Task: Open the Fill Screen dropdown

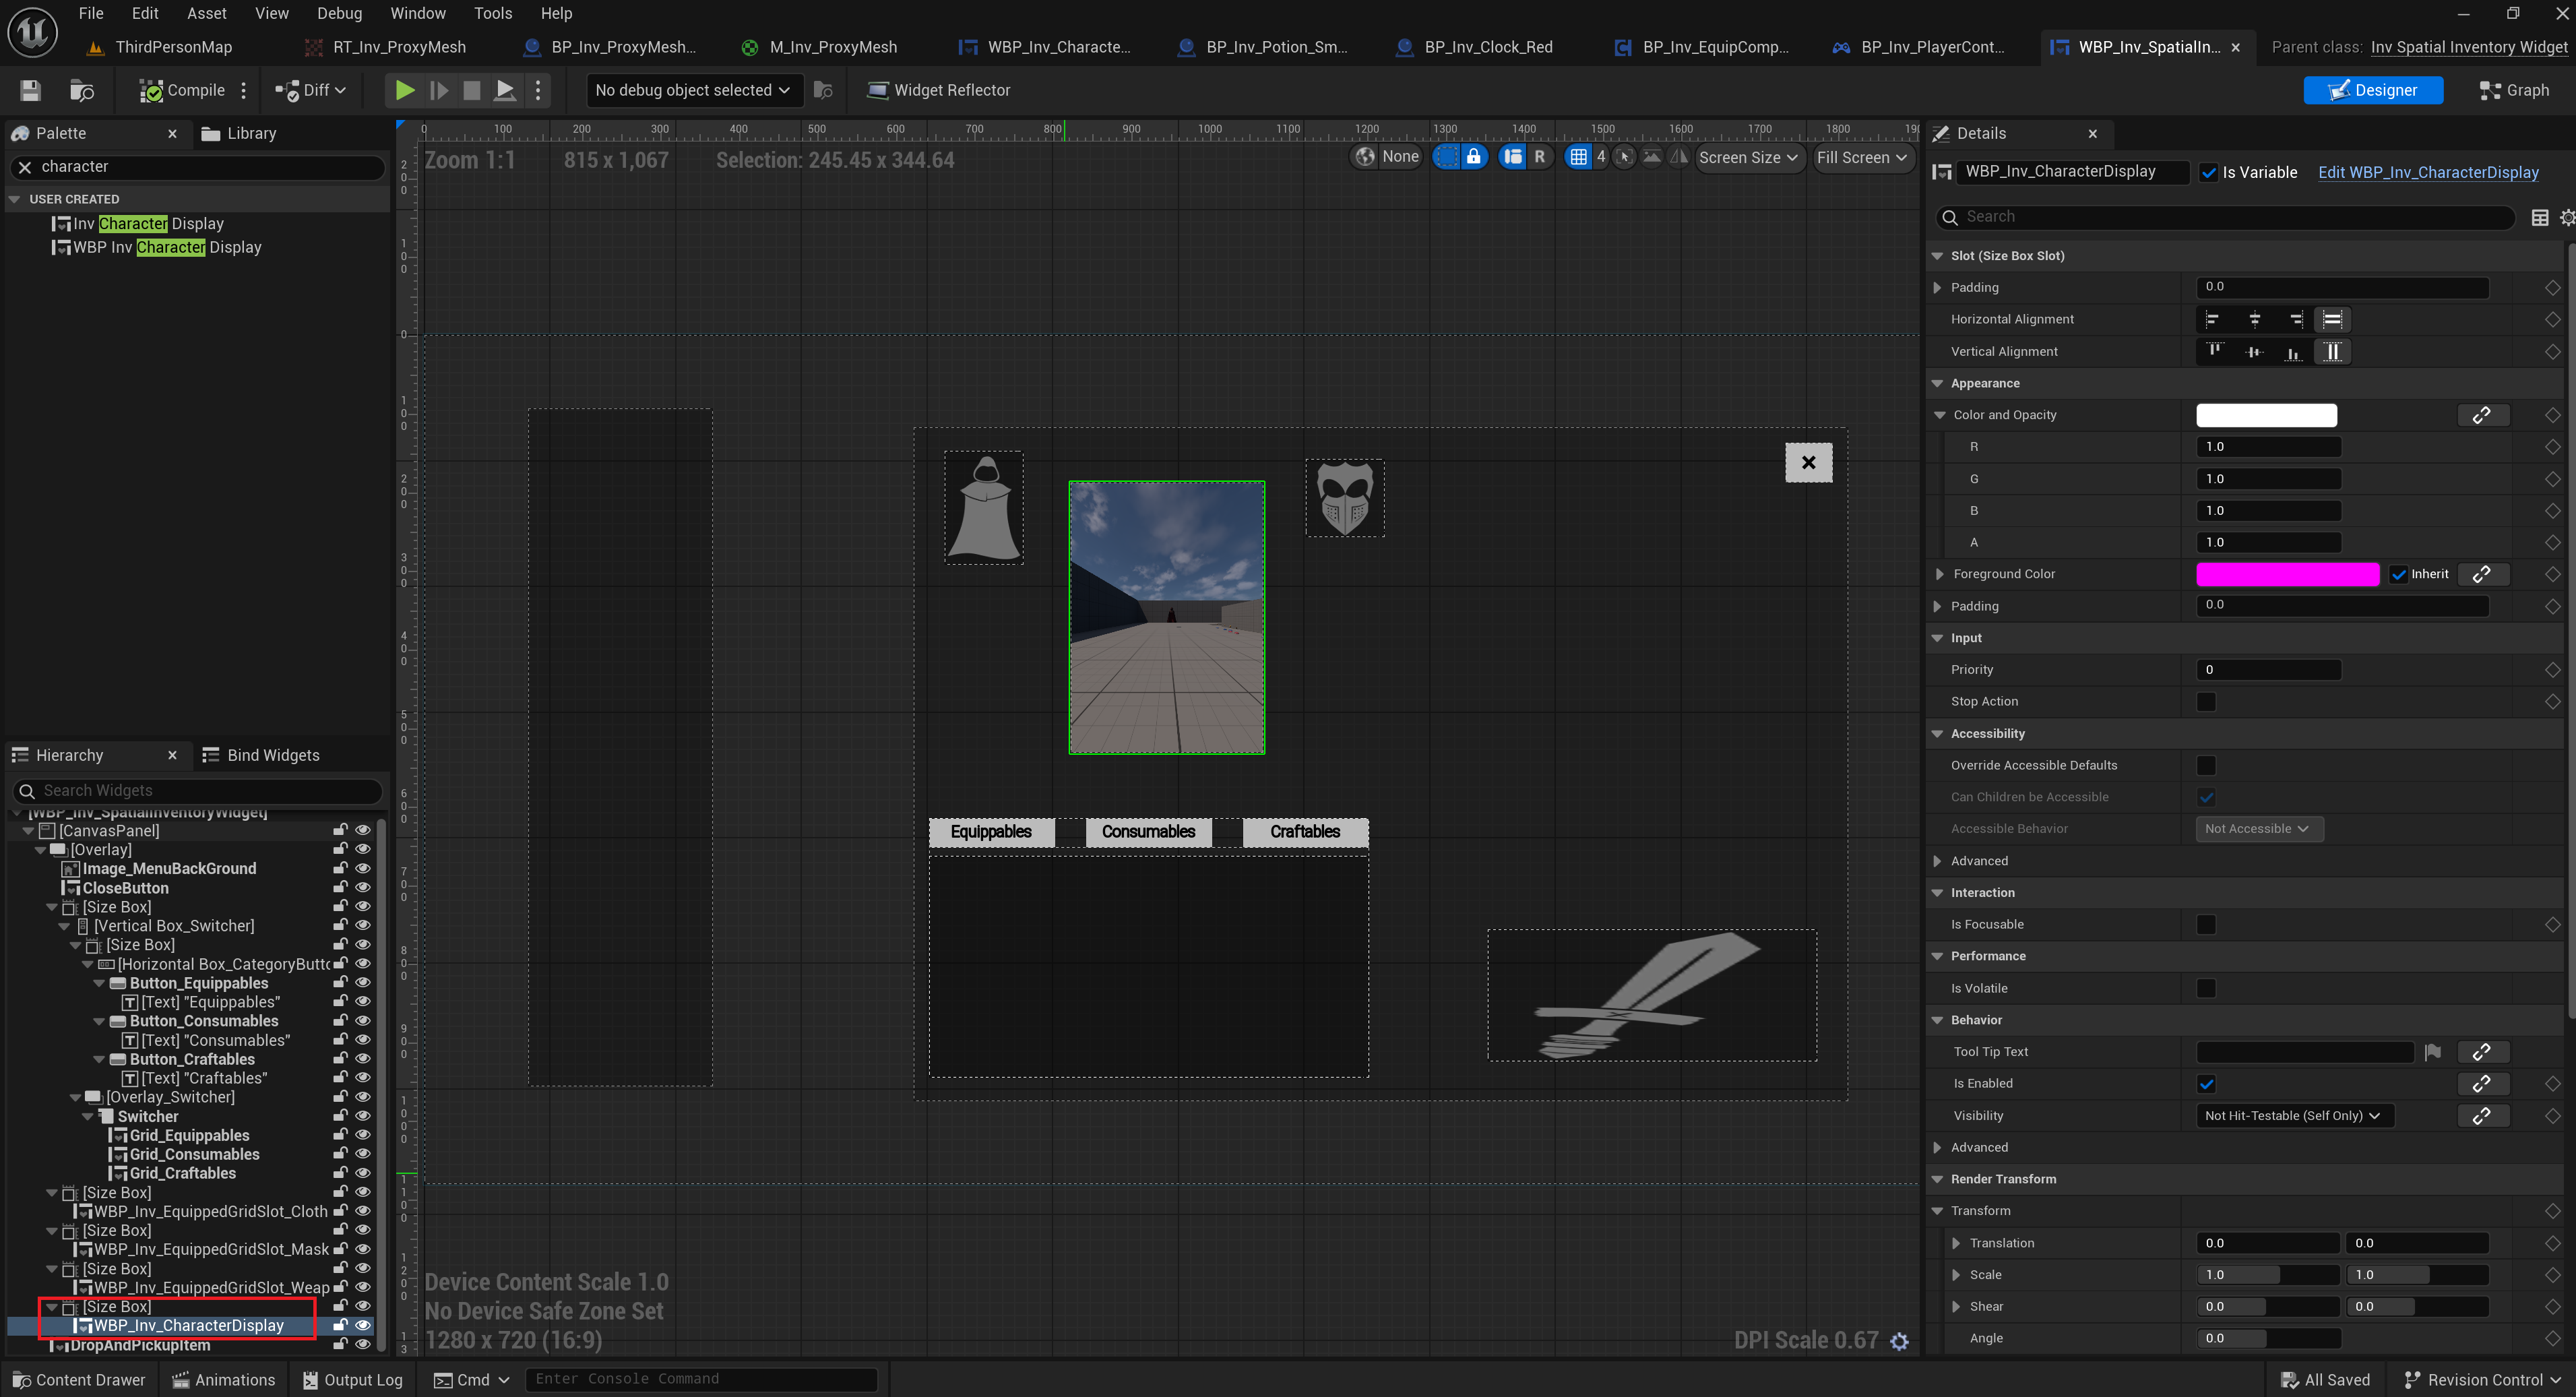Action: (x=1861, y=157)
